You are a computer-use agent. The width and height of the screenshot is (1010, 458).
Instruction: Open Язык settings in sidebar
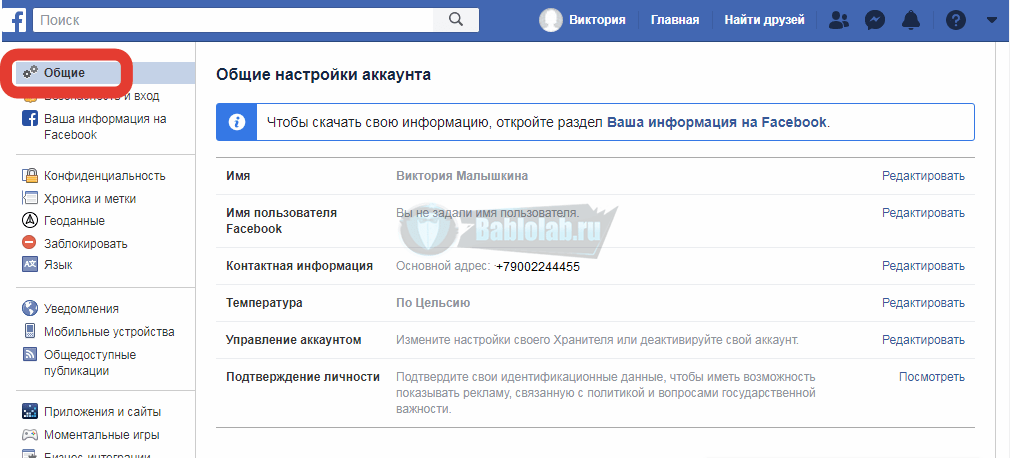click(58, 265)
